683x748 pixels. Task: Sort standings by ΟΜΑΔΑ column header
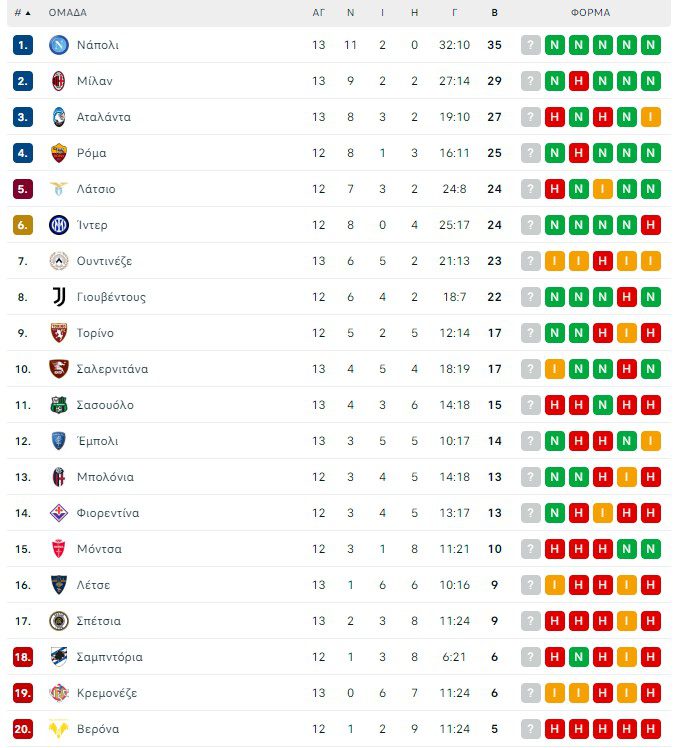click(68, 13)
